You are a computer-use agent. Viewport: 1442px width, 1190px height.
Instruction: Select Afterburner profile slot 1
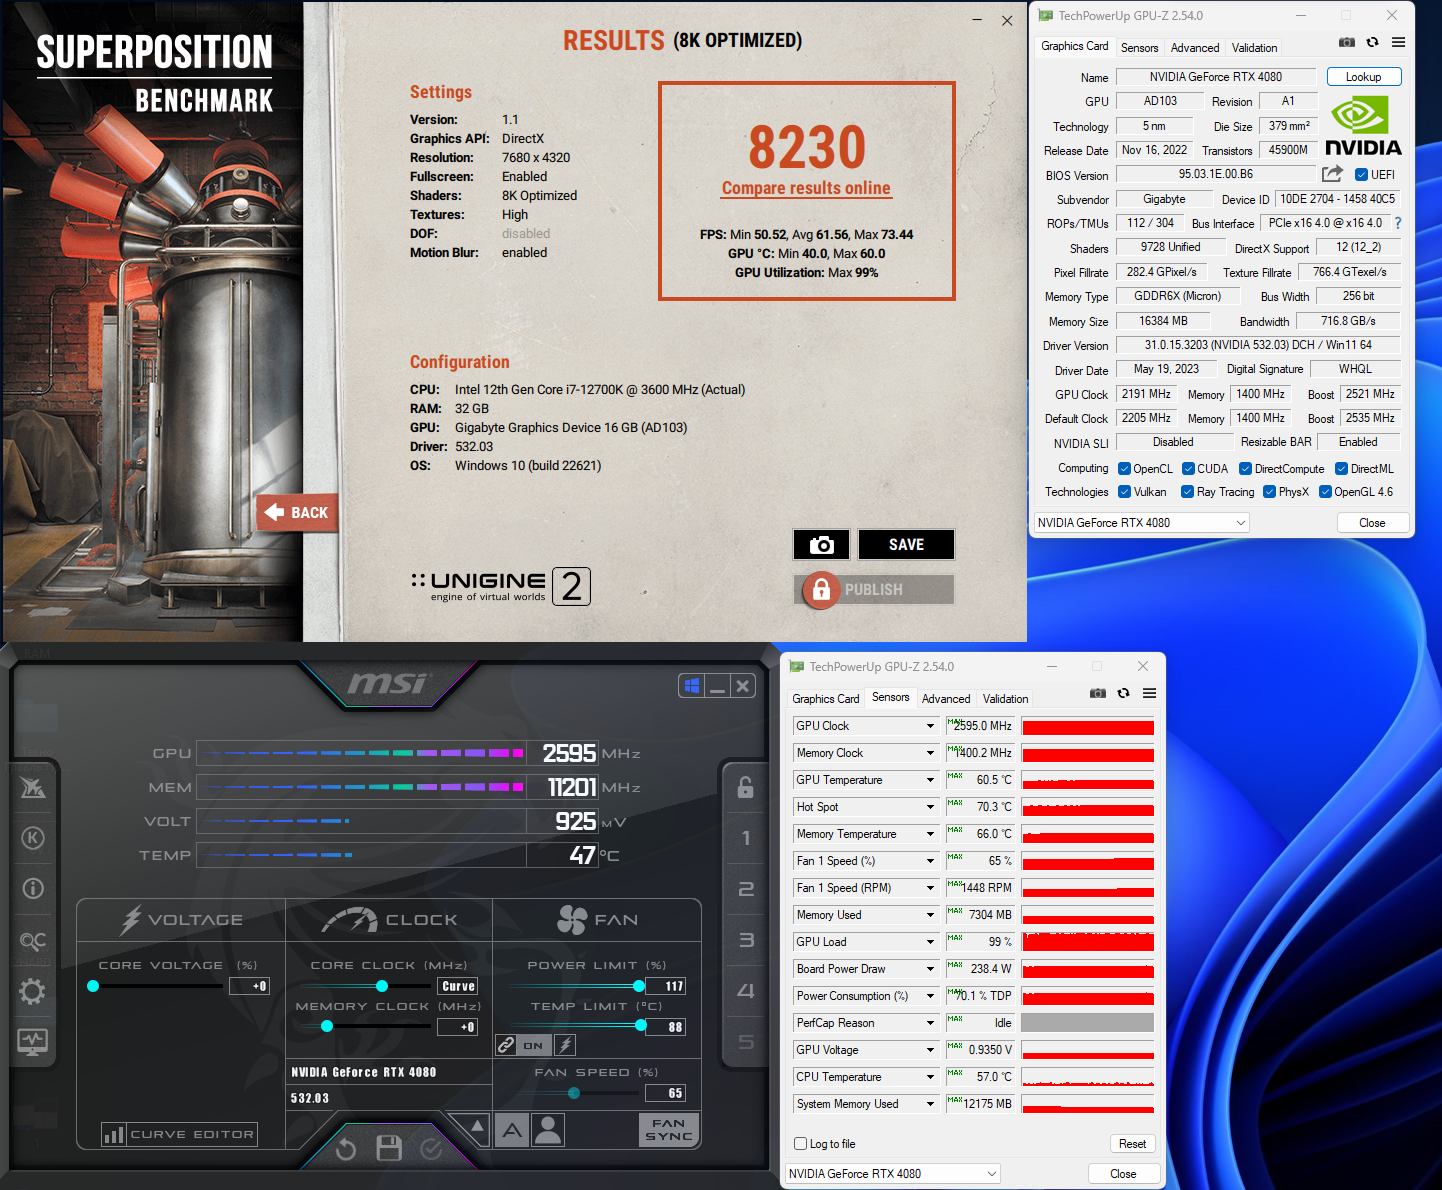pyautogui.click(x=746, y=838)
